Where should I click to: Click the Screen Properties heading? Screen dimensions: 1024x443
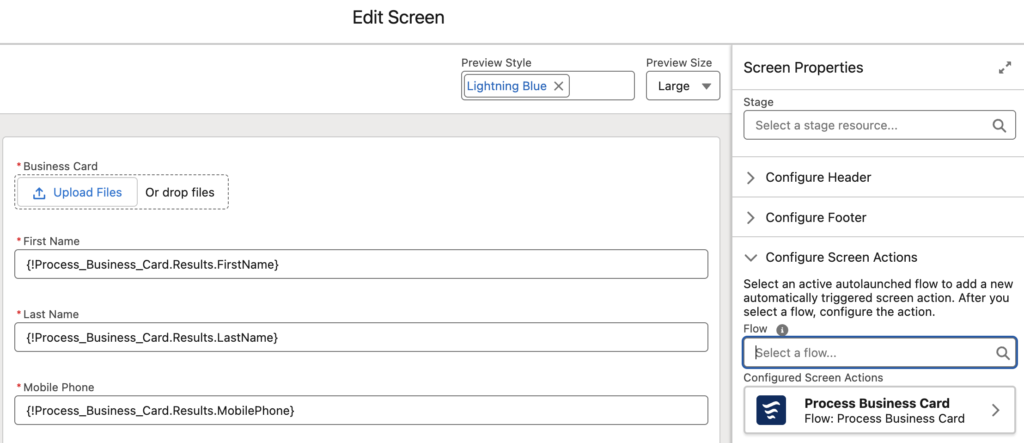803,67
